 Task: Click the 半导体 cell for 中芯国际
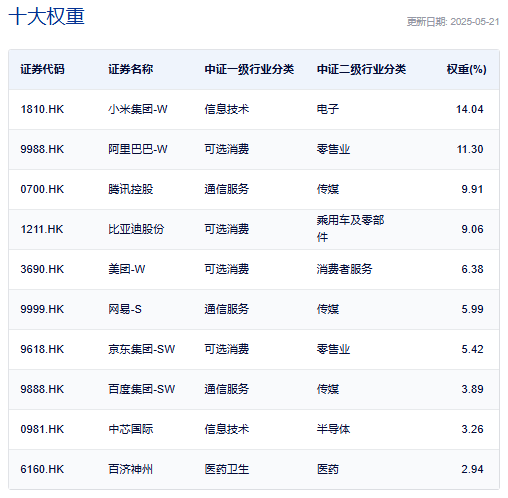(333, 429)
